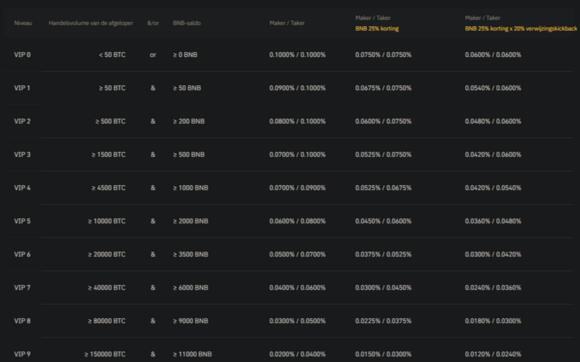The image size is (580, 362).
Task: Select the ≥ 150000 BTC volume cell
Action: (x=105, y=354)
